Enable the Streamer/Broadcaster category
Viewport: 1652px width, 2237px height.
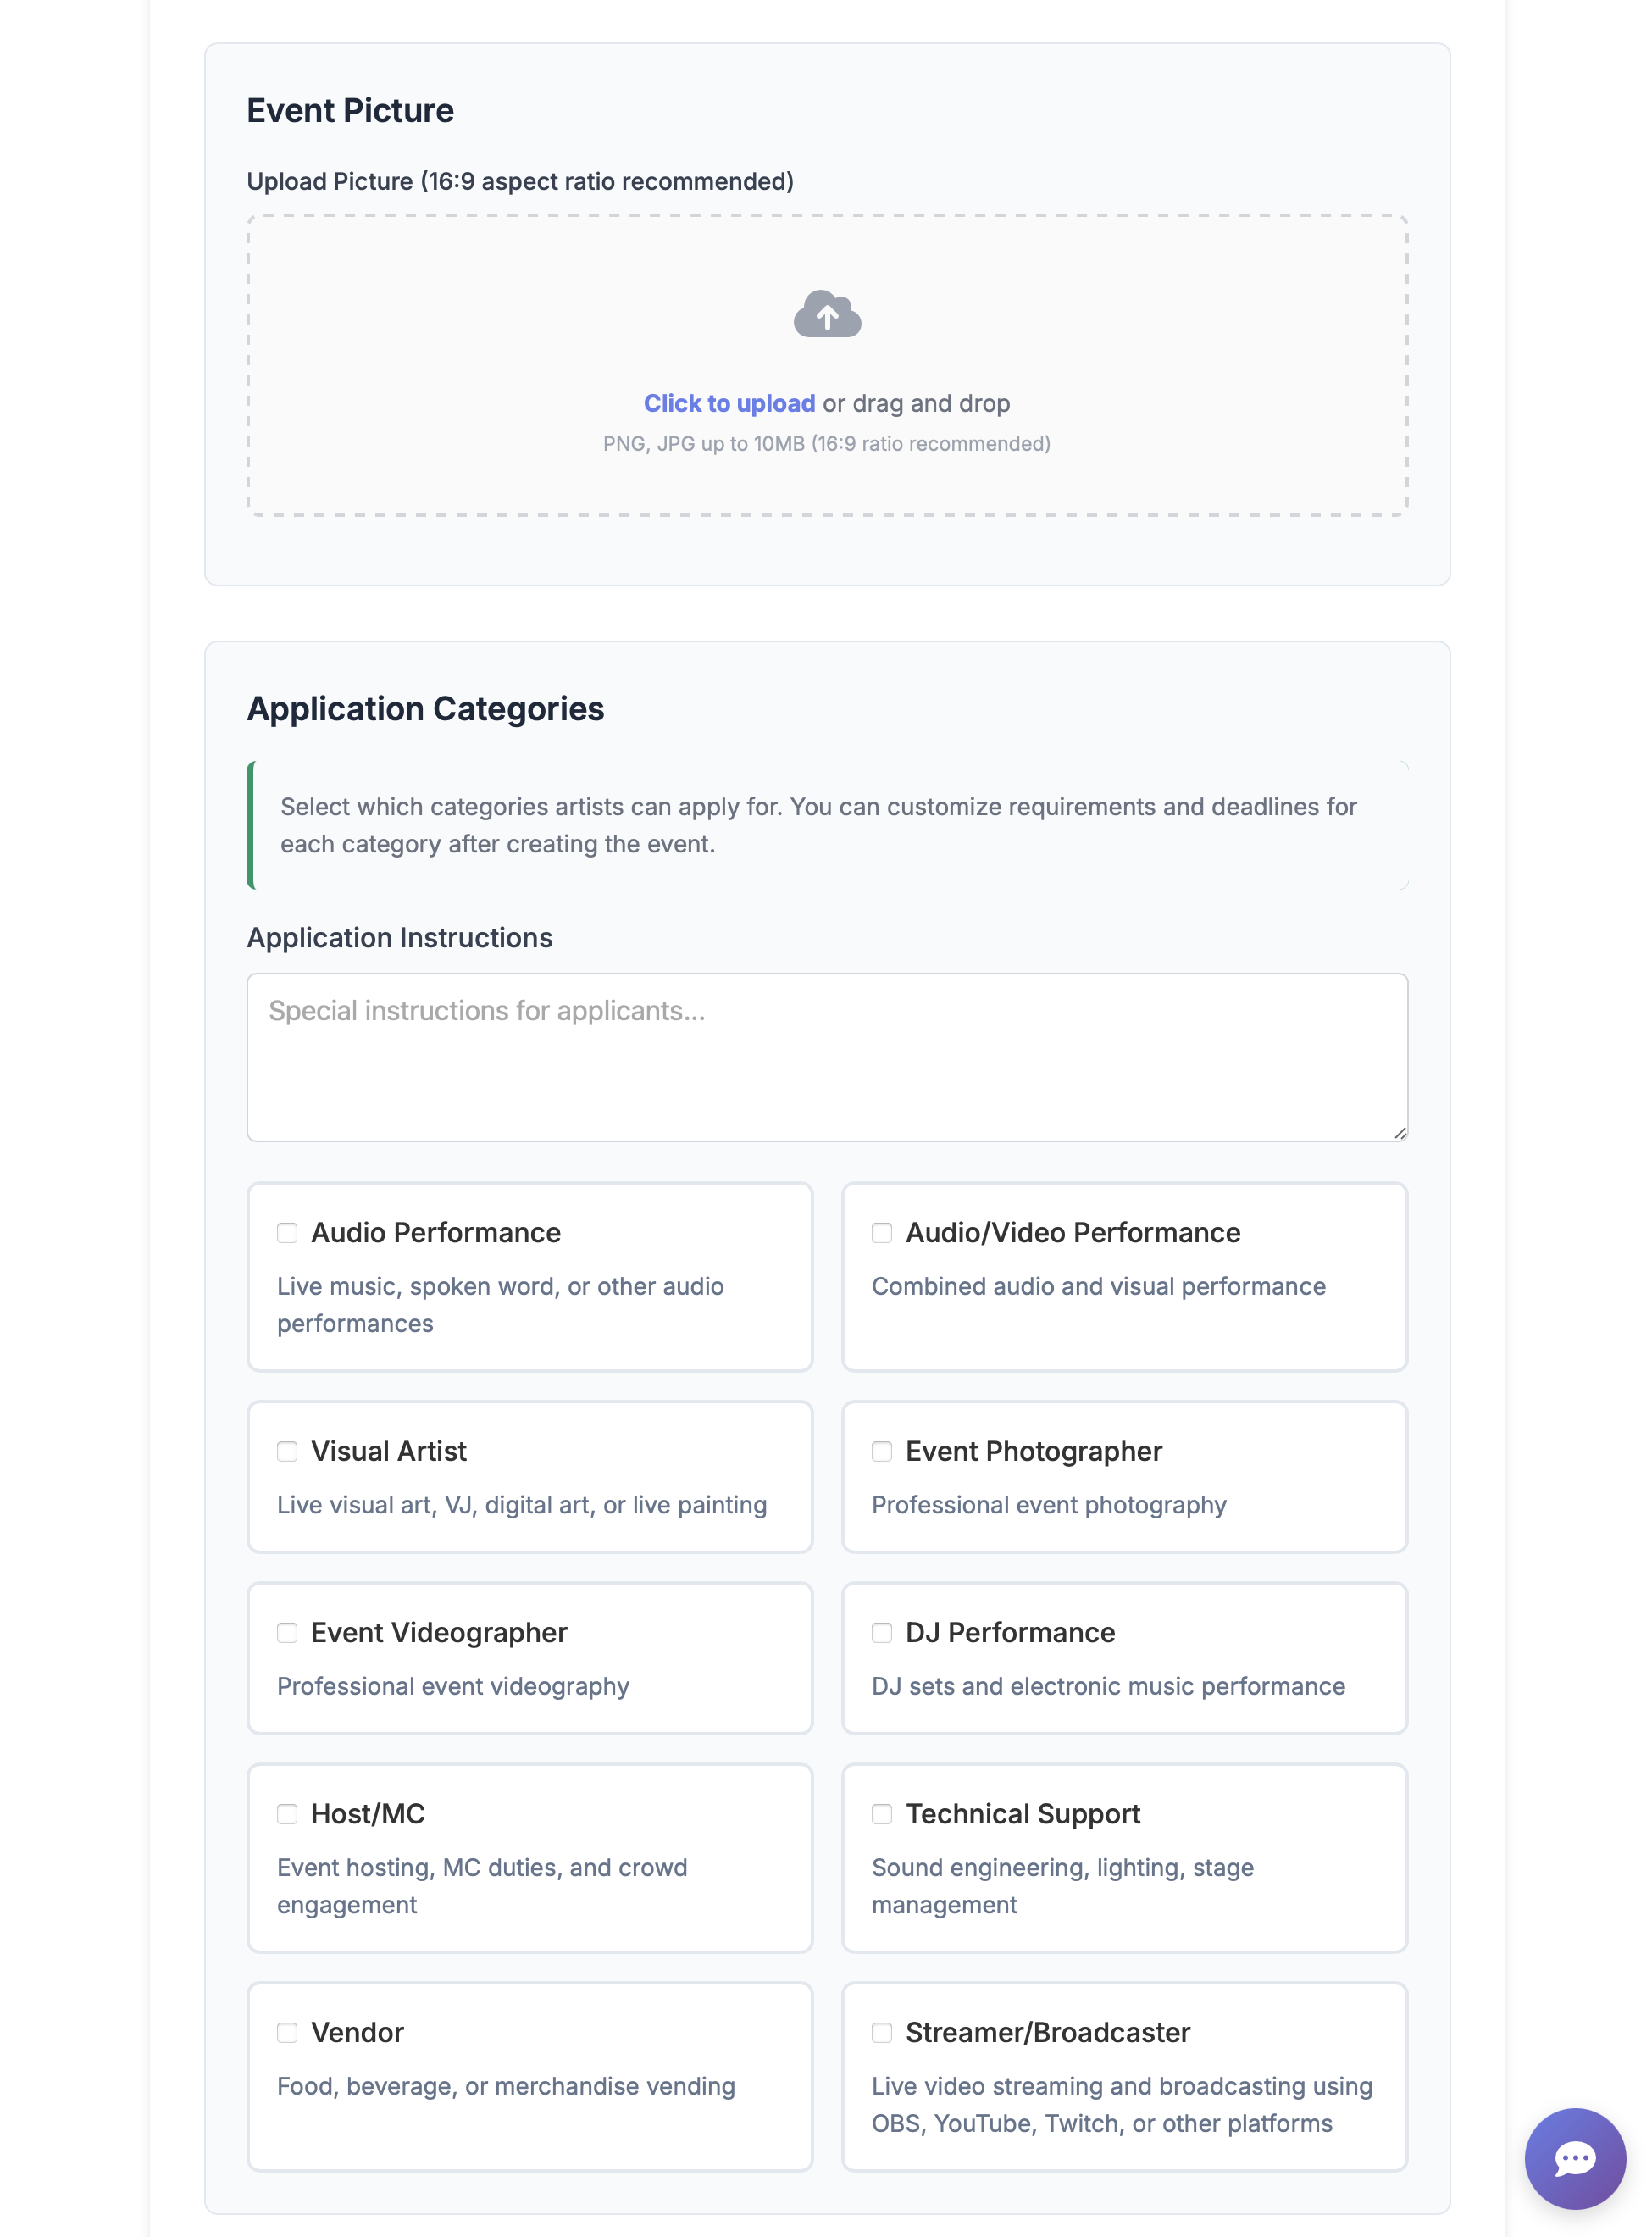(x=882, y=2032)
